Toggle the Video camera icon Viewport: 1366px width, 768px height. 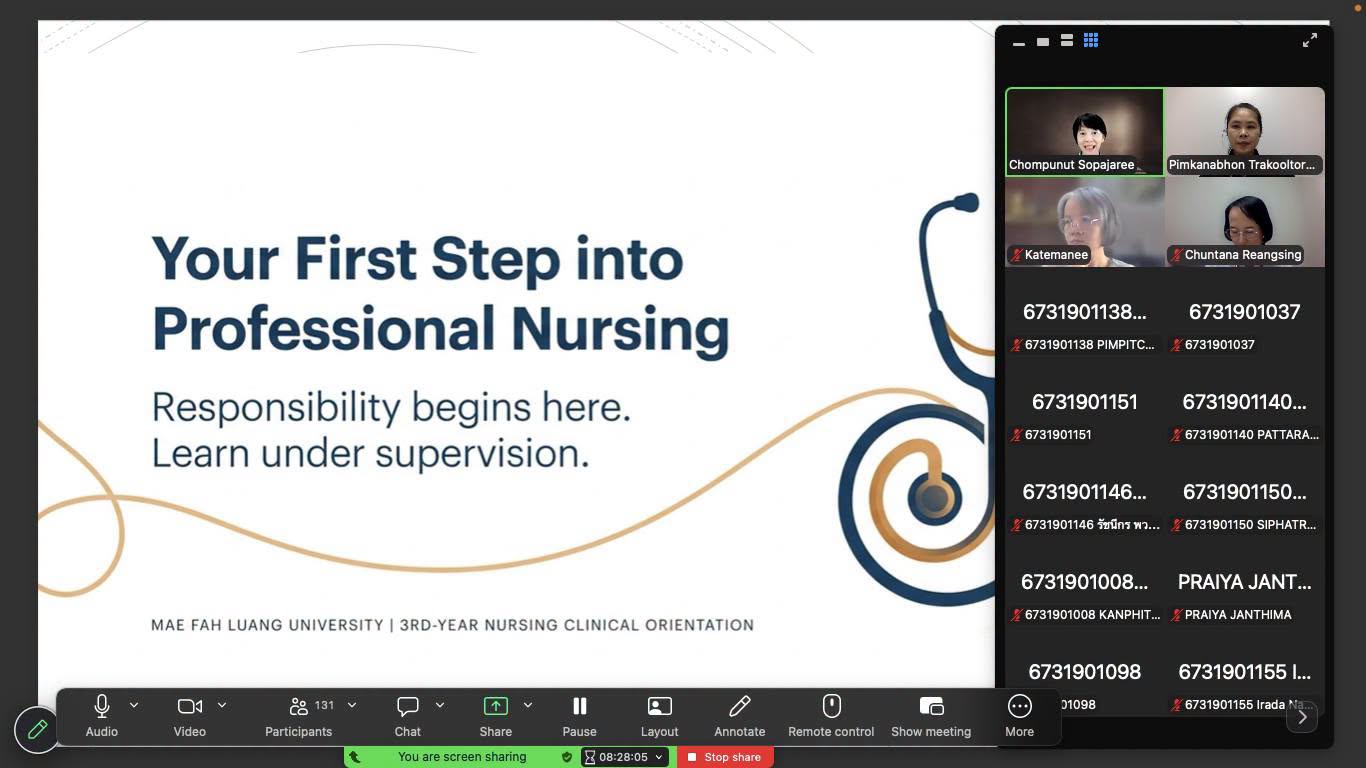tap(189, 706)
